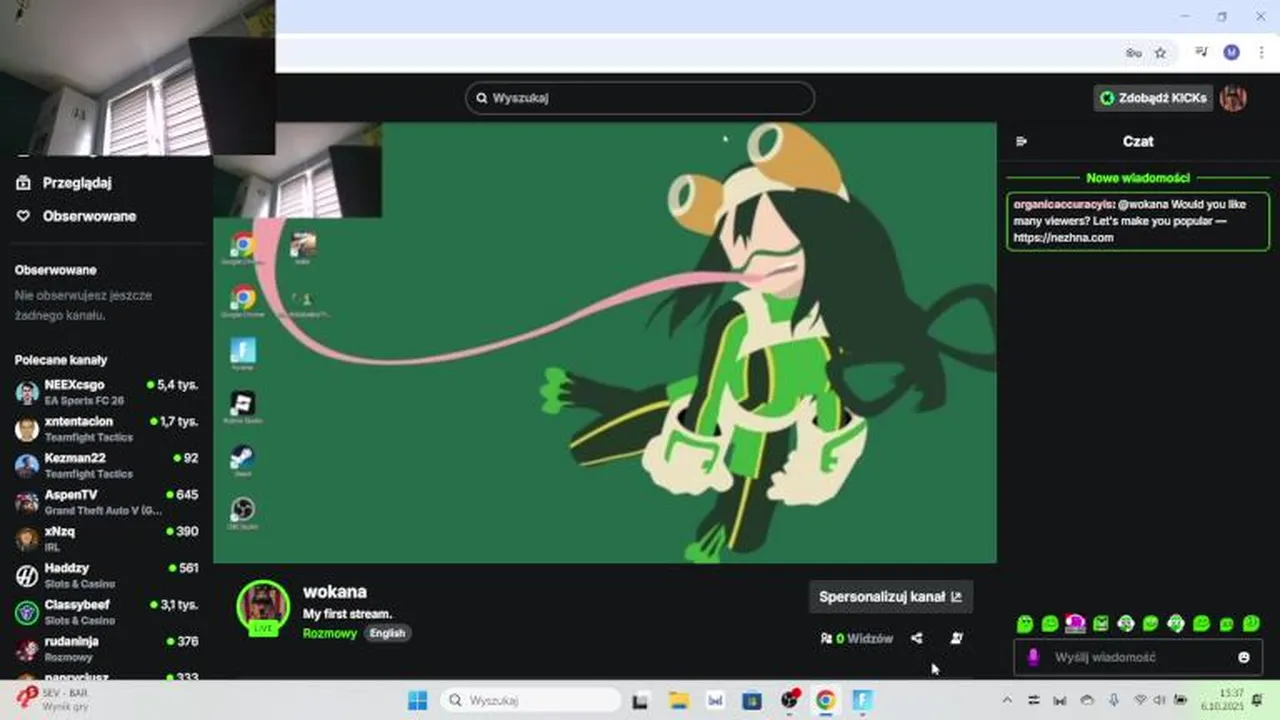
Task: Select the second green Kick emote
Action: [1050, 623]
